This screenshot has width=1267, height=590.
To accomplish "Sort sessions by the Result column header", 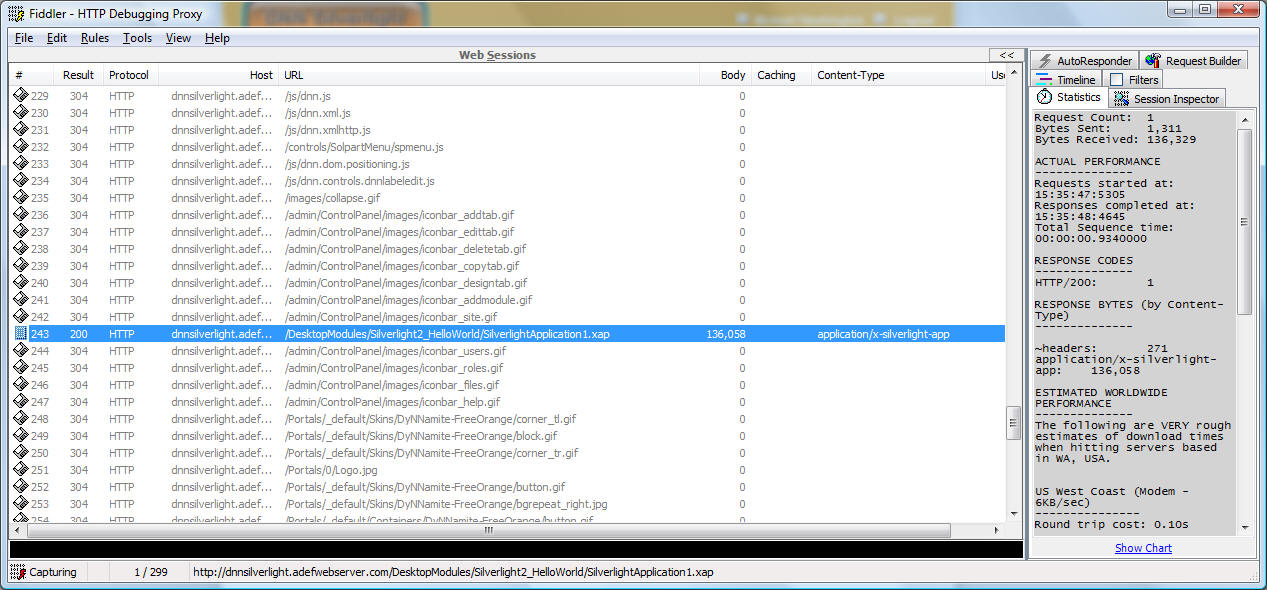I will (x=78, y=75).
